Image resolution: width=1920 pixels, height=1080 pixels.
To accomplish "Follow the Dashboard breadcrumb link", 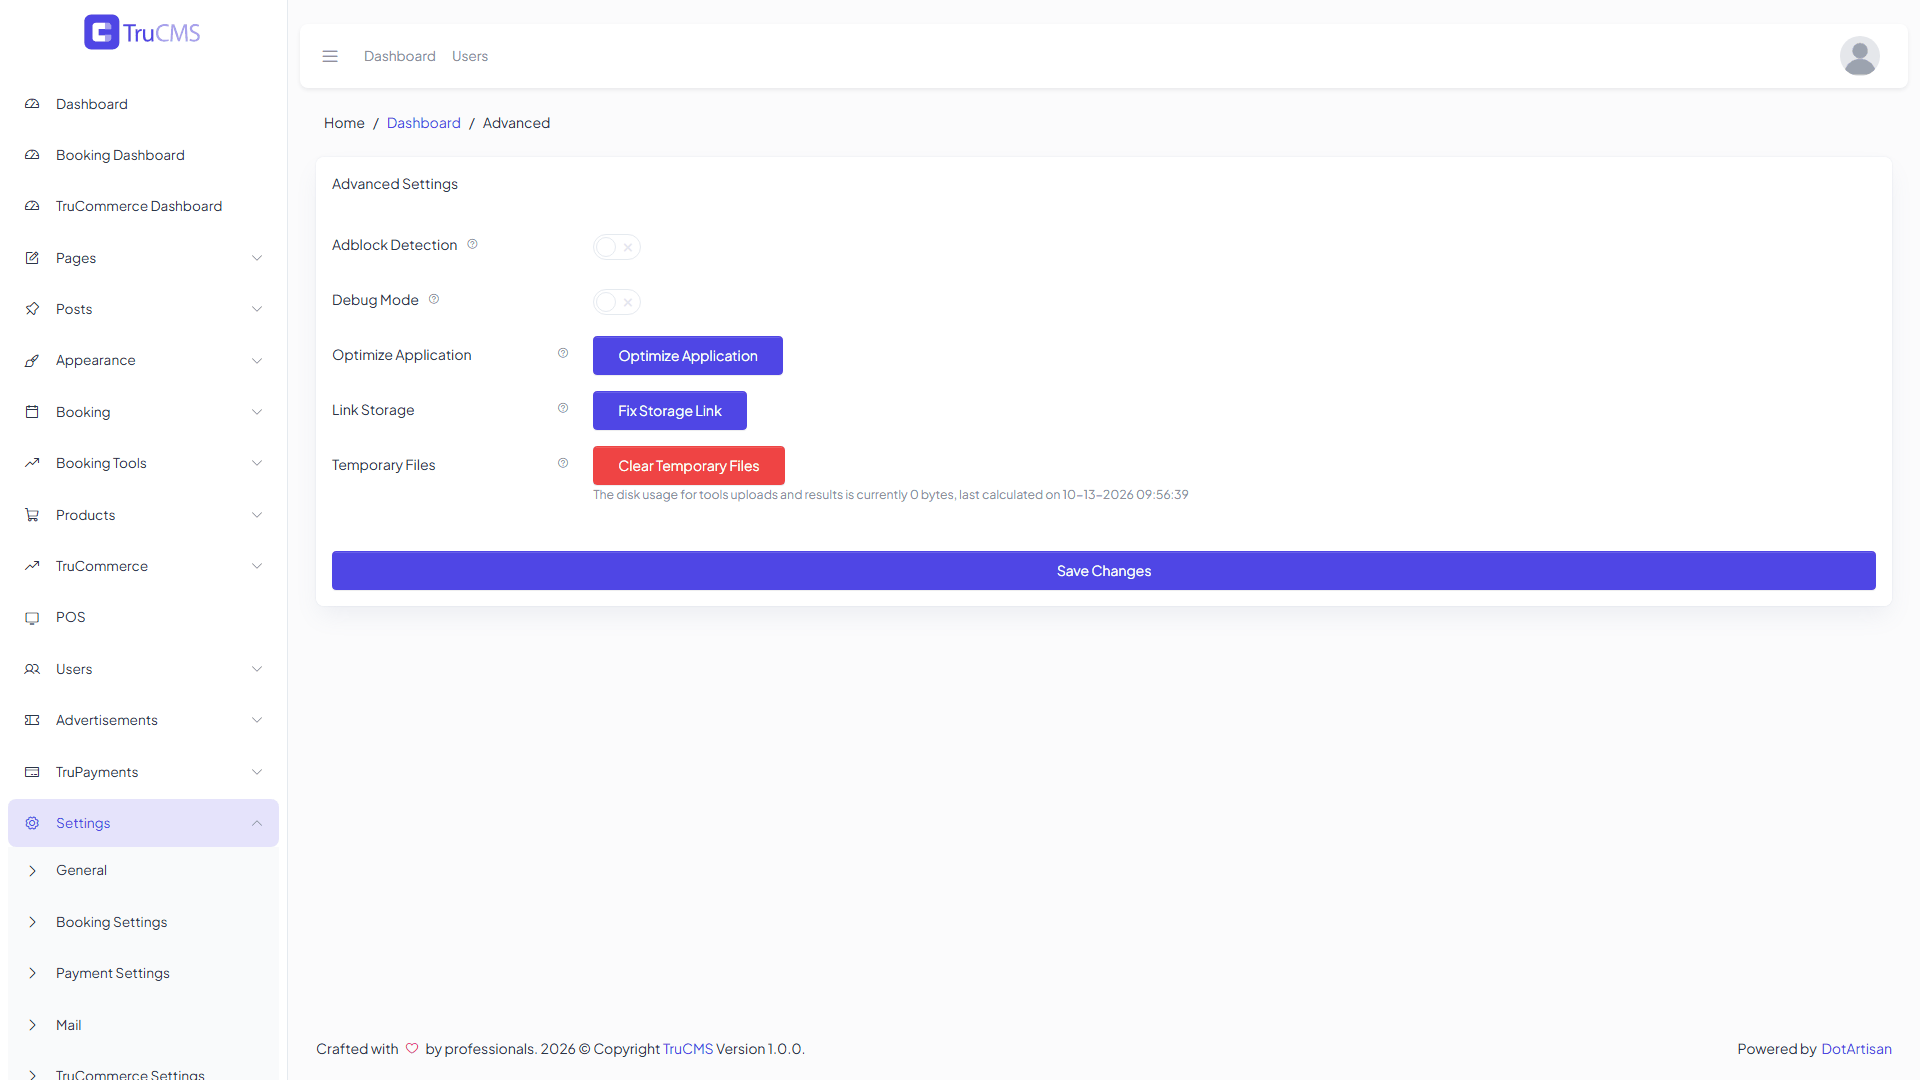I will click(x=424, y=123).
